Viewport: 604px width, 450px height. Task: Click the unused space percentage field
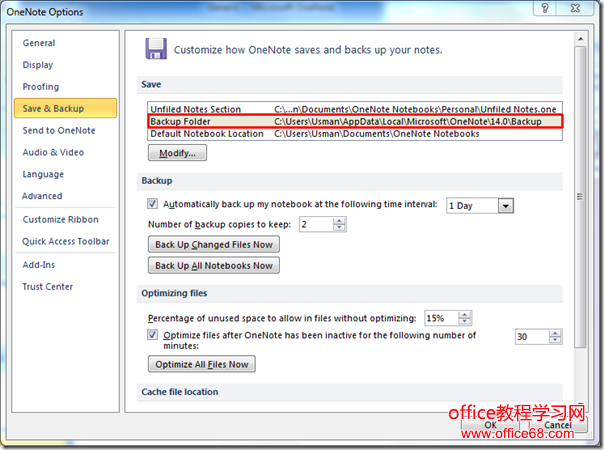441,318
